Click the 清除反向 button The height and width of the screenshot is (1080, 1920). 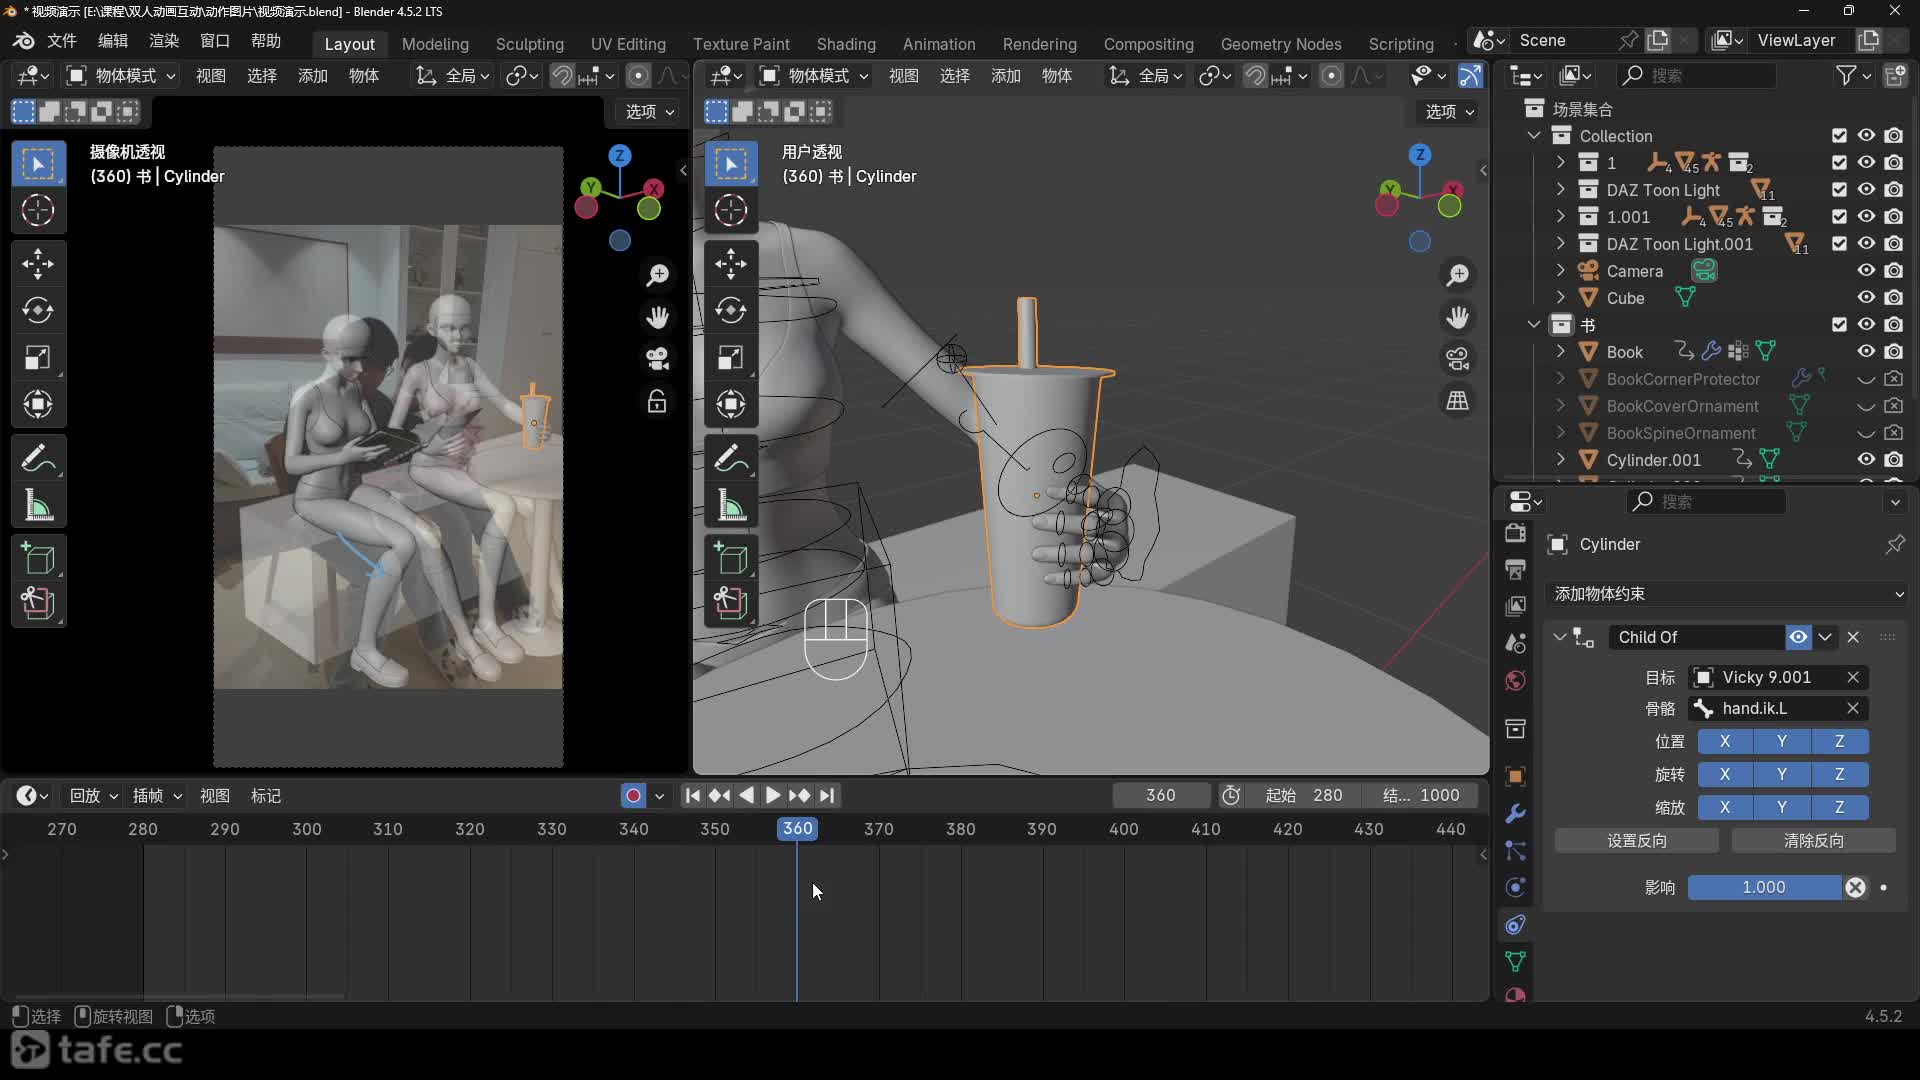[1813, 841]
